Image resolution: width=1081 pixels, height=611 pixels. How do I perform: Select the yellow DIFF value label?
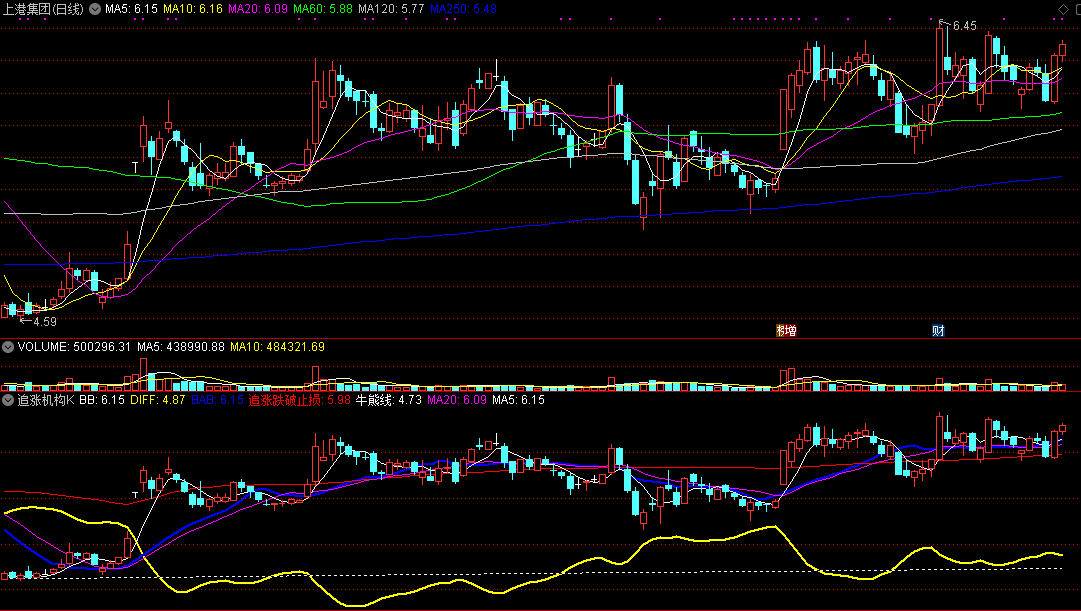tap(157, 400)
